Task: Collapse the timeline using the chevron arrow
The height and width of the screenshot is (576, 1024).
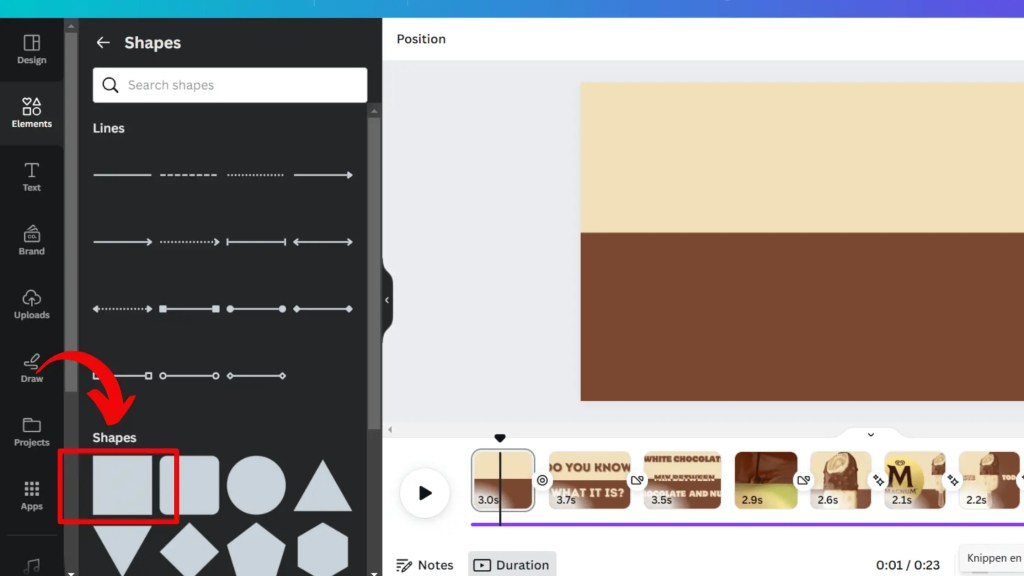Action: [868, 434]
